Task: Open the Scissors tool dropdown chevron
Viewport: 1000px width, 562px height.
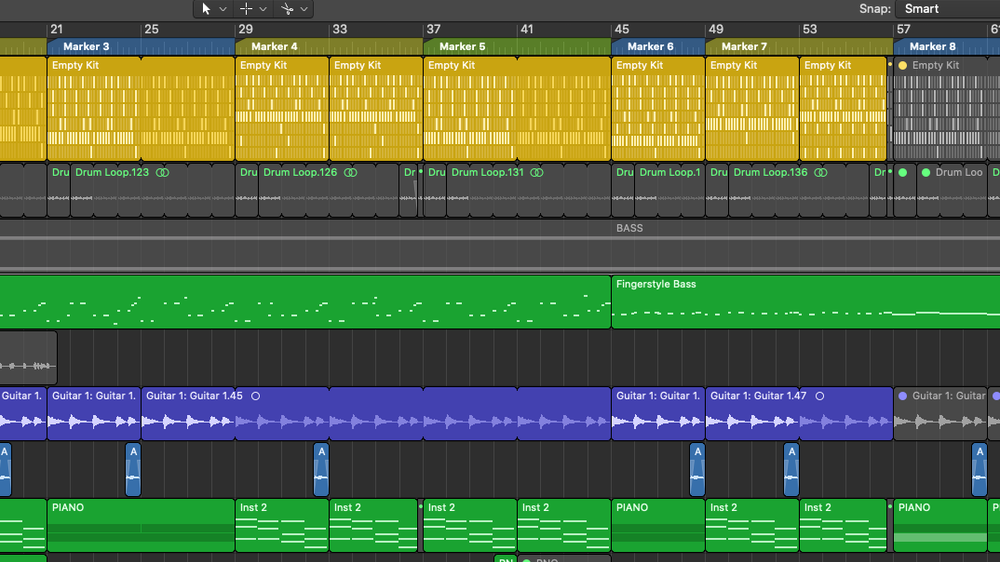Action: pos(304,9)
